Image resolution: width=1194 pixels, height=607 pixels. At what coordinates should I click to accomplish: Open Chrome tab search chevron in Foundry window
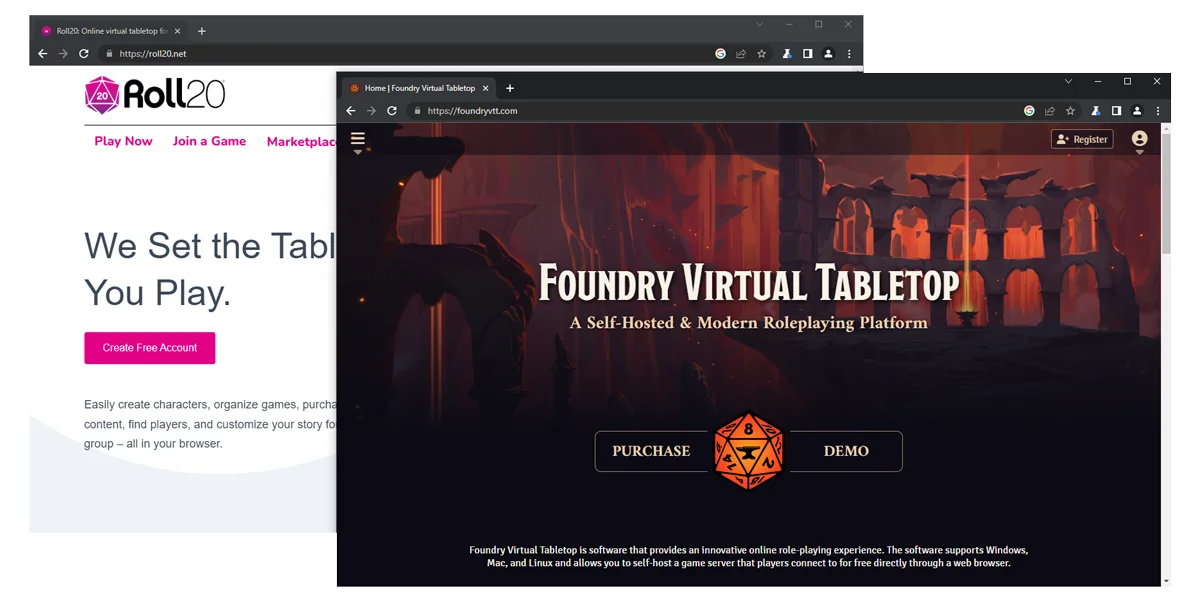coord(1068,81)
